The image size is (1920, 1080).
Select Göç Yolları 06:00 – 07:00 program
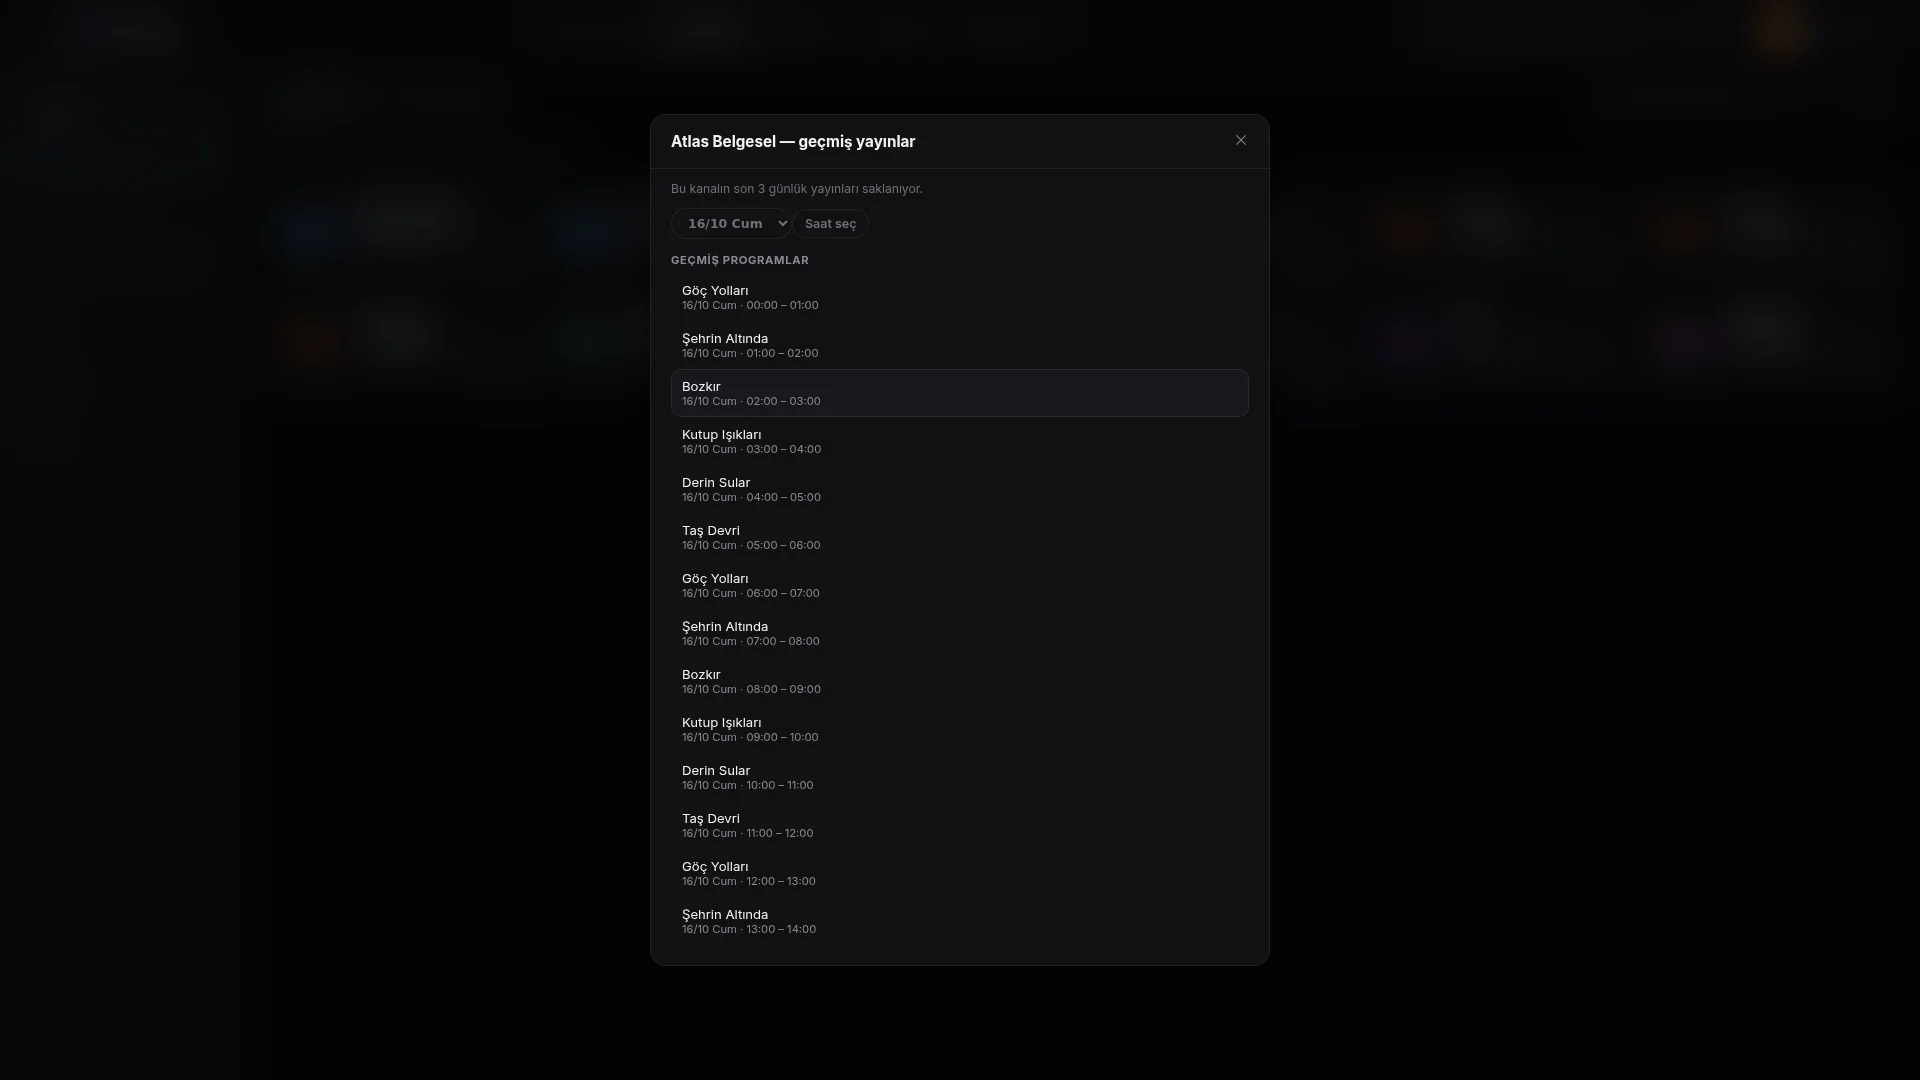[x=960, y=585]
